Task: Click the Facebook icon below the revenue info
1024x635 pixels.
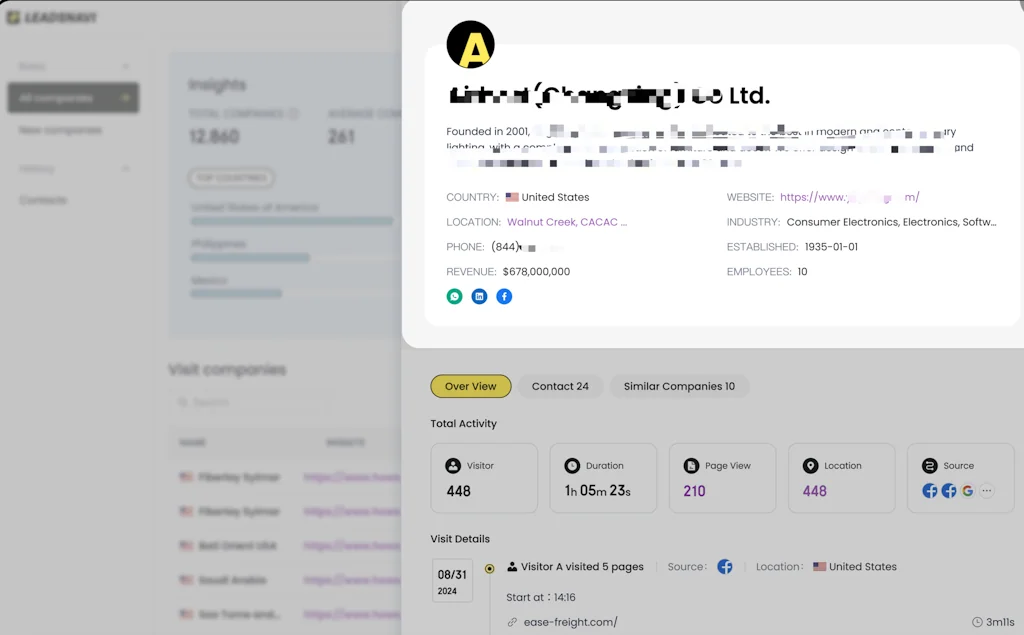Action: (x=504, y=296)
